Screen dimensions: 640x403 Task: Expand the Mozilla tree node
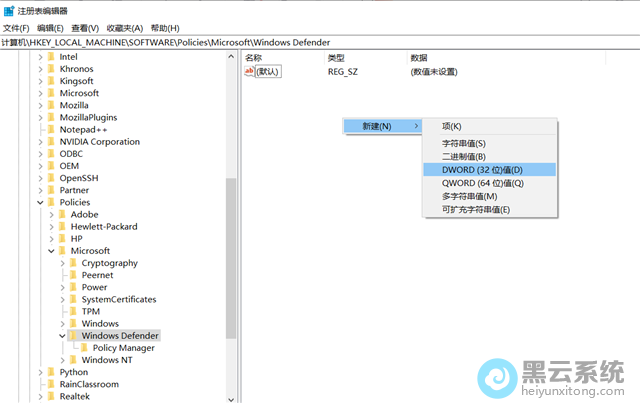point(39,105)
